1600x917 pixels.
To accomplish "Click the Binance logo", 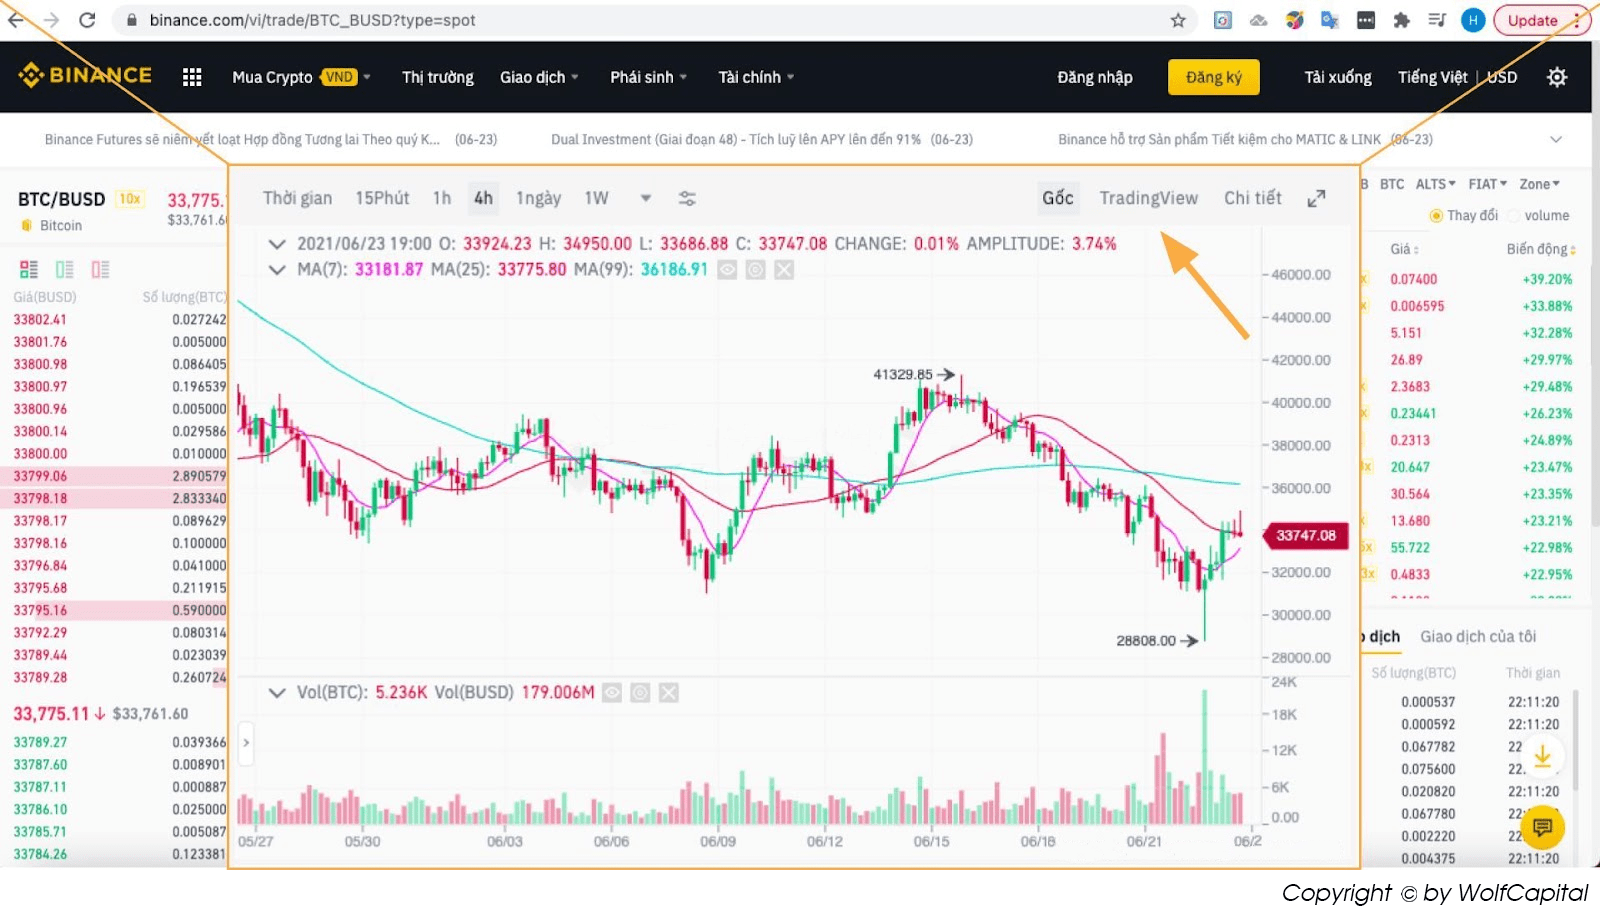I will click(85, 75).
